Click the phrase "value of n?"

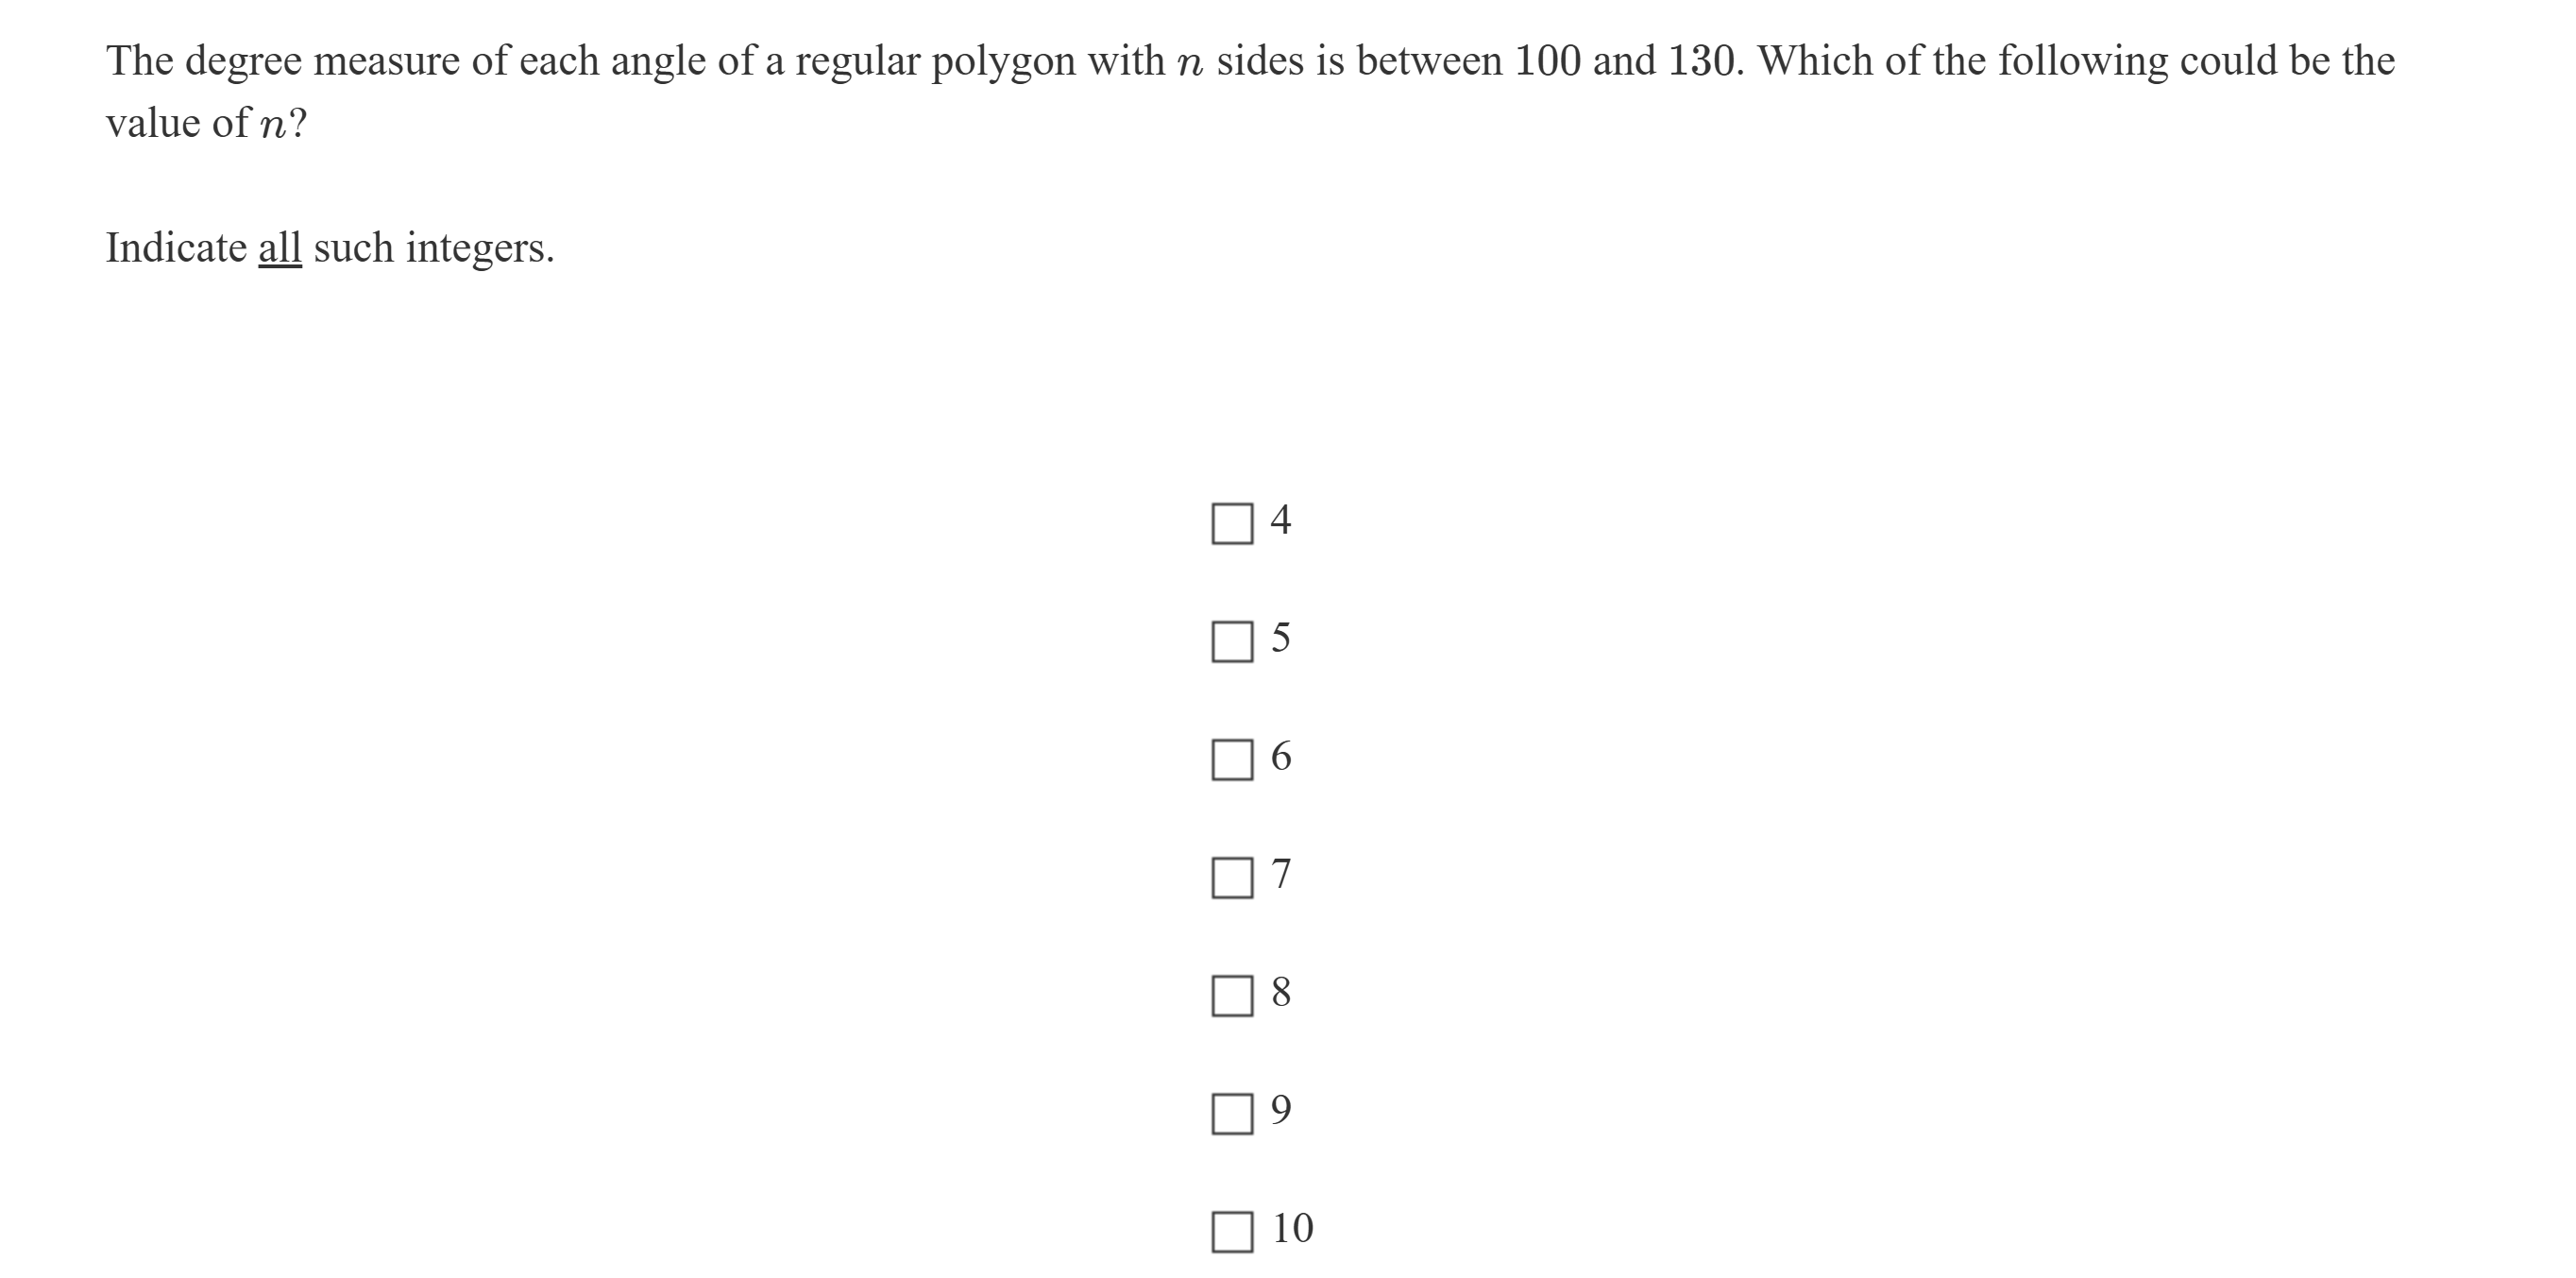click(206, 124)
